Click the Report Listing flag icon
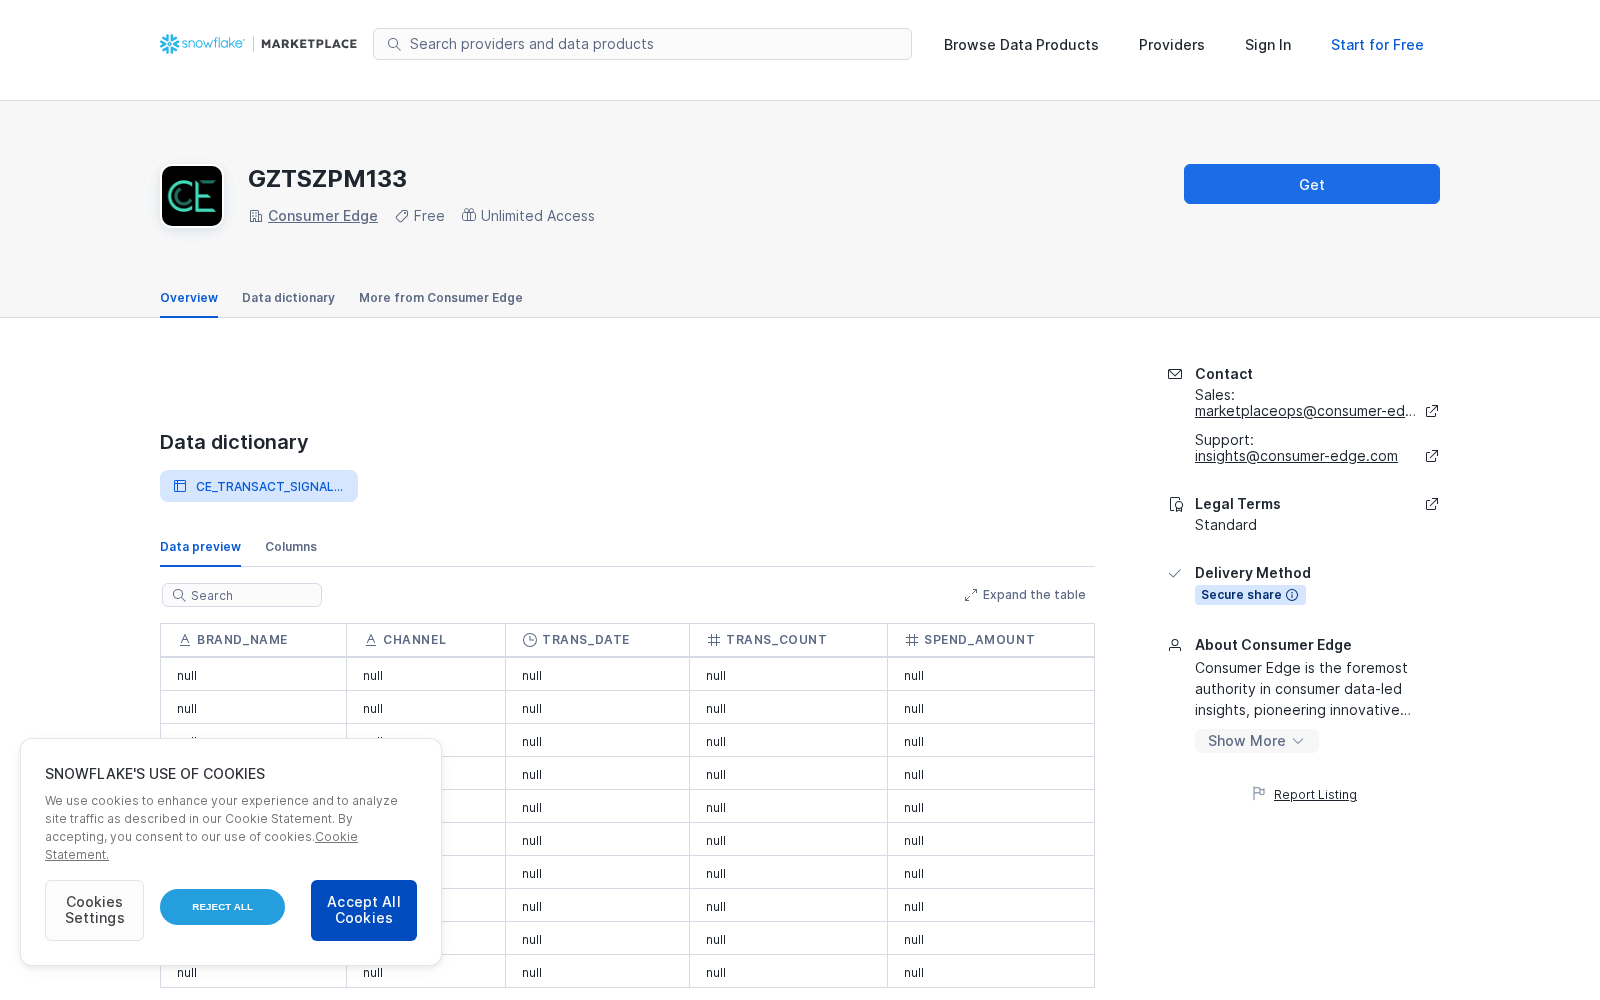 coord(1259,794)
